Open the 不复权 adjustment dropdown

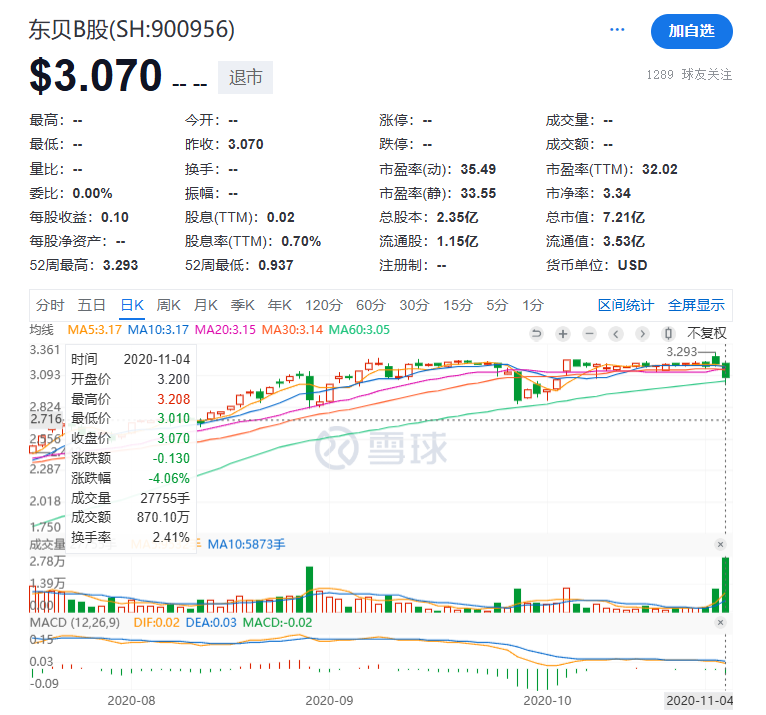point(706,333)
